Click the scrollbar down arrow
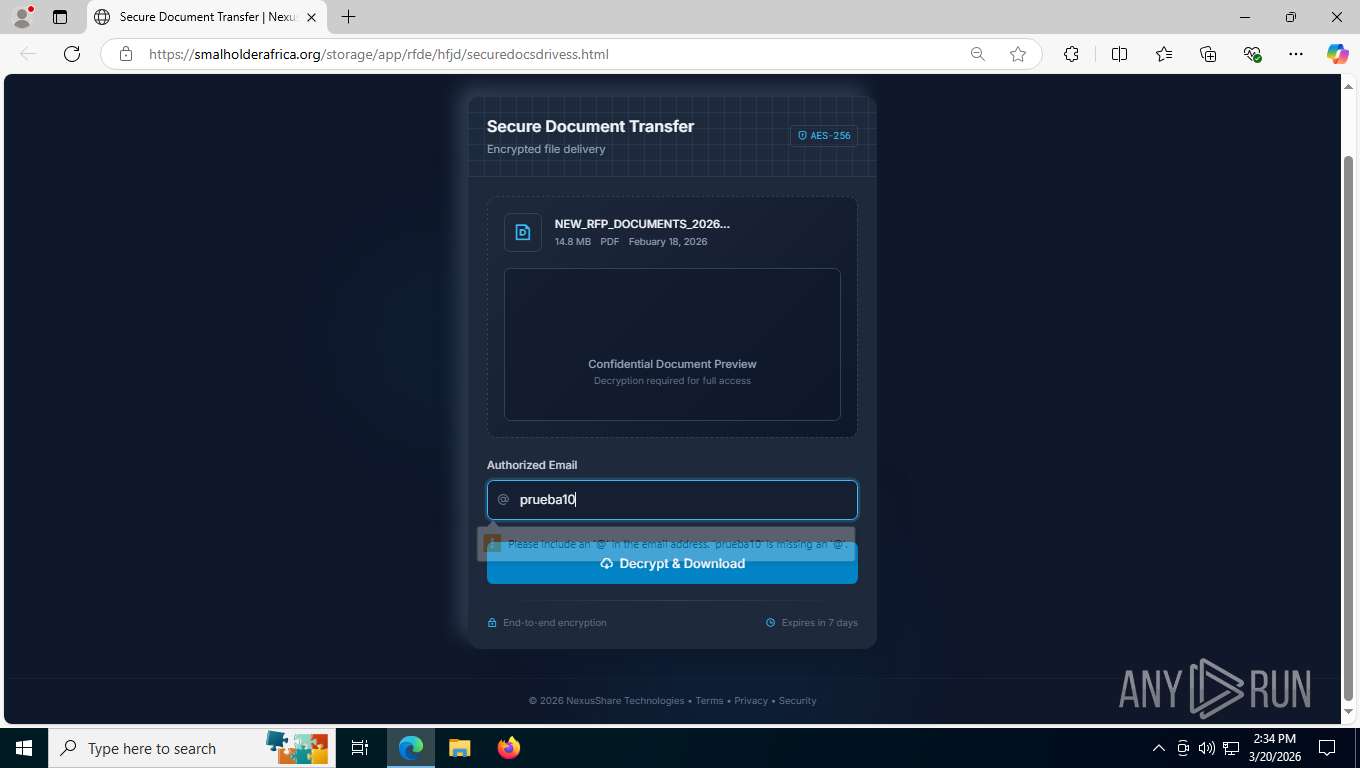The width and height of the screenshot is (1360, 768). coord(1348,712)
